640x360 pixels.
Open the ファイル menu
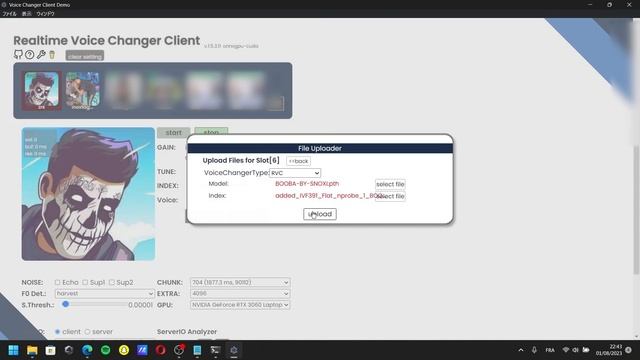[9, 14]
